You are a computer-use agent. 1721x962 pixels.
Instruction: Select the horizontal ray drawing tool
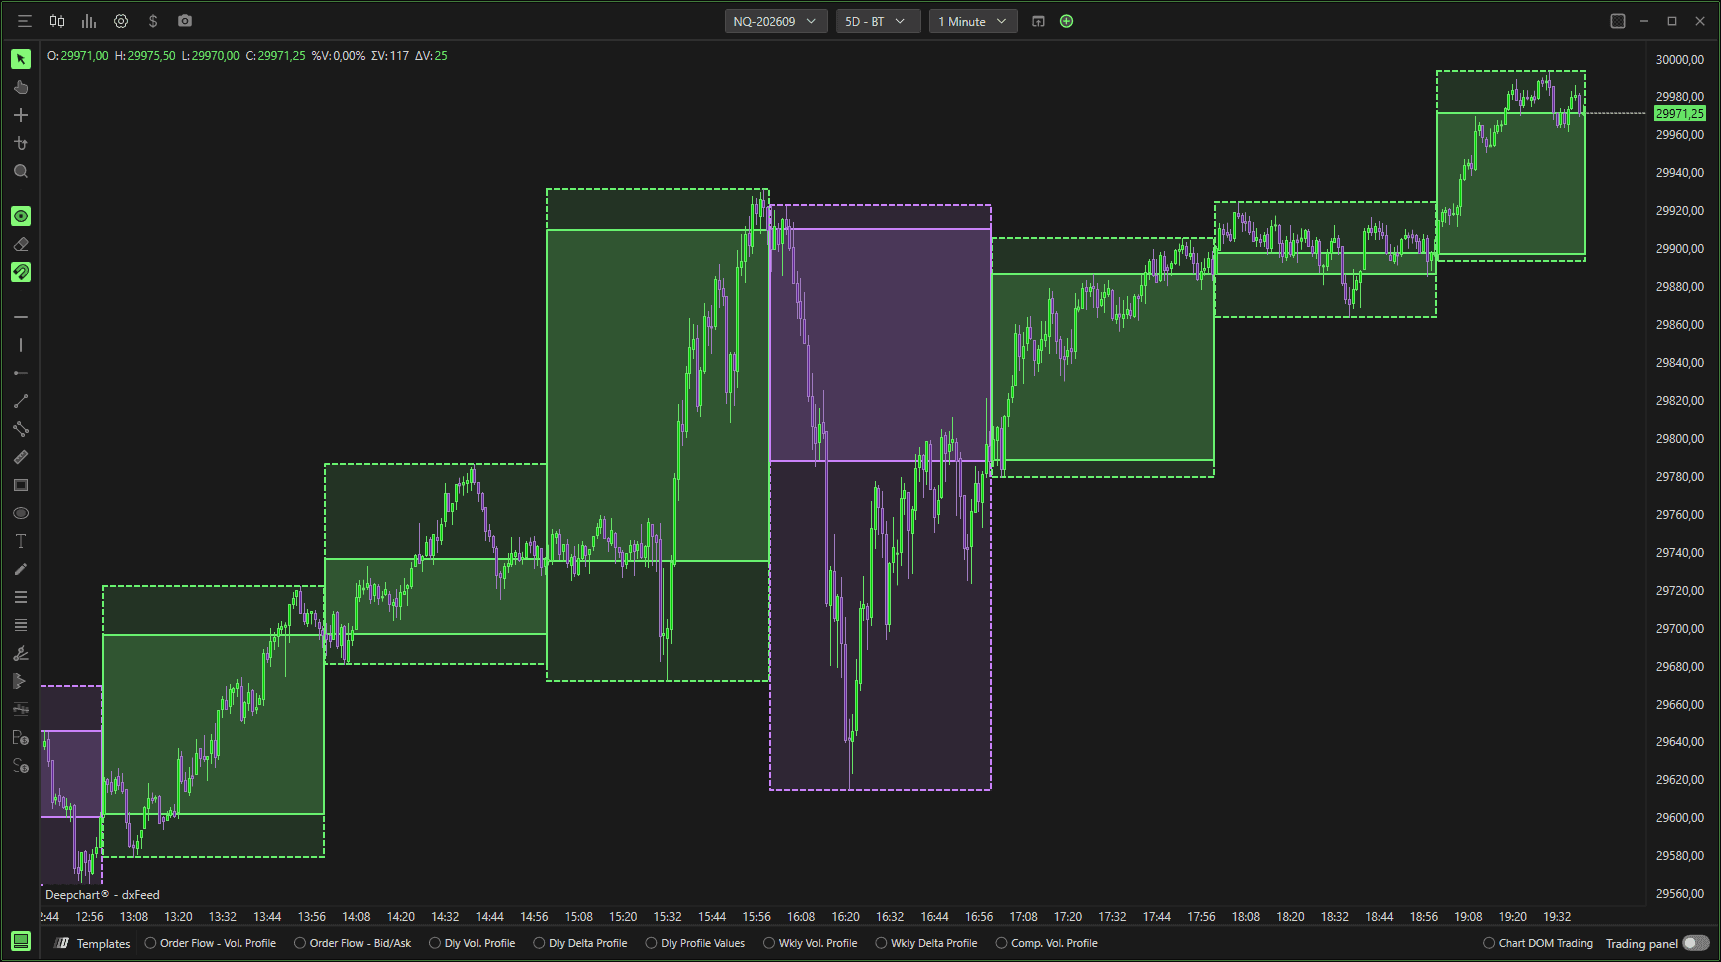pyautogui.click(x=21, y=373)
